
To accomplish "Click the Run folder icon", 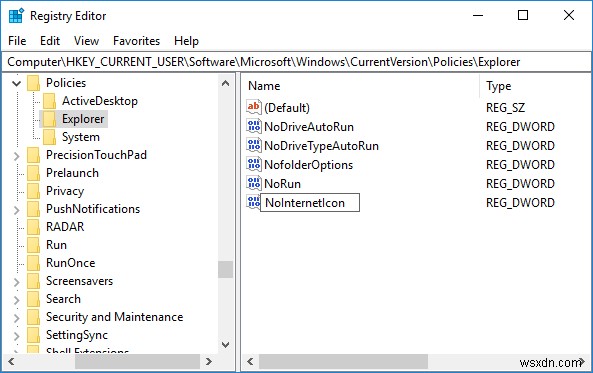I will [x=33, y=245].
